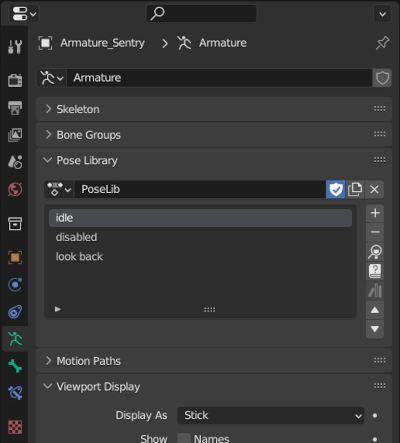The image size is (400, 443).
Task: Click the properties search field
Action: pos(202,14)
